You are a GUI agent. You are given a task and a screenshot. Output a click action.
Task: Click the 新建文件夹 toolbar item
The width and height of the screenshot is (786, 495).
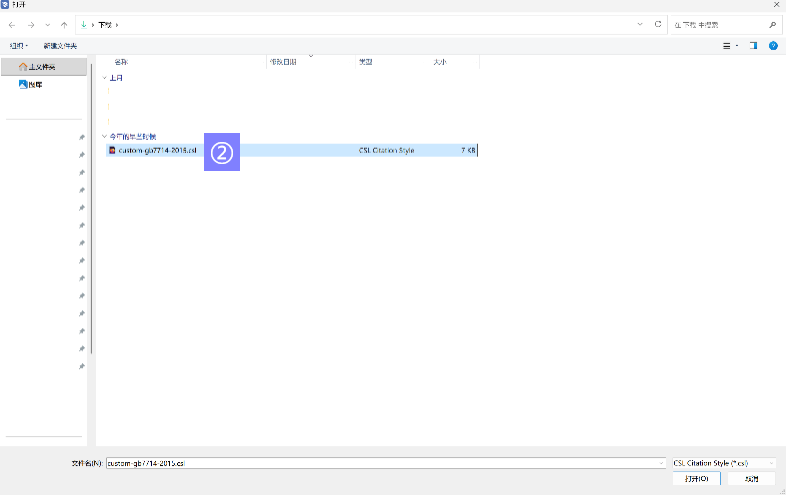(x=60, y=46)
